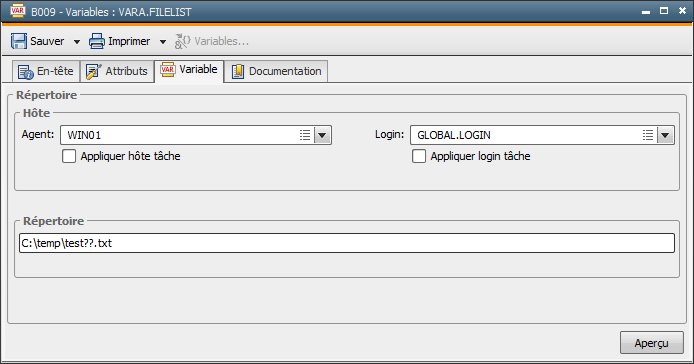This screenshot has width=694, height=364.
Task: Open the Login combo box dropdown arrow
Action: pos(665,135)
